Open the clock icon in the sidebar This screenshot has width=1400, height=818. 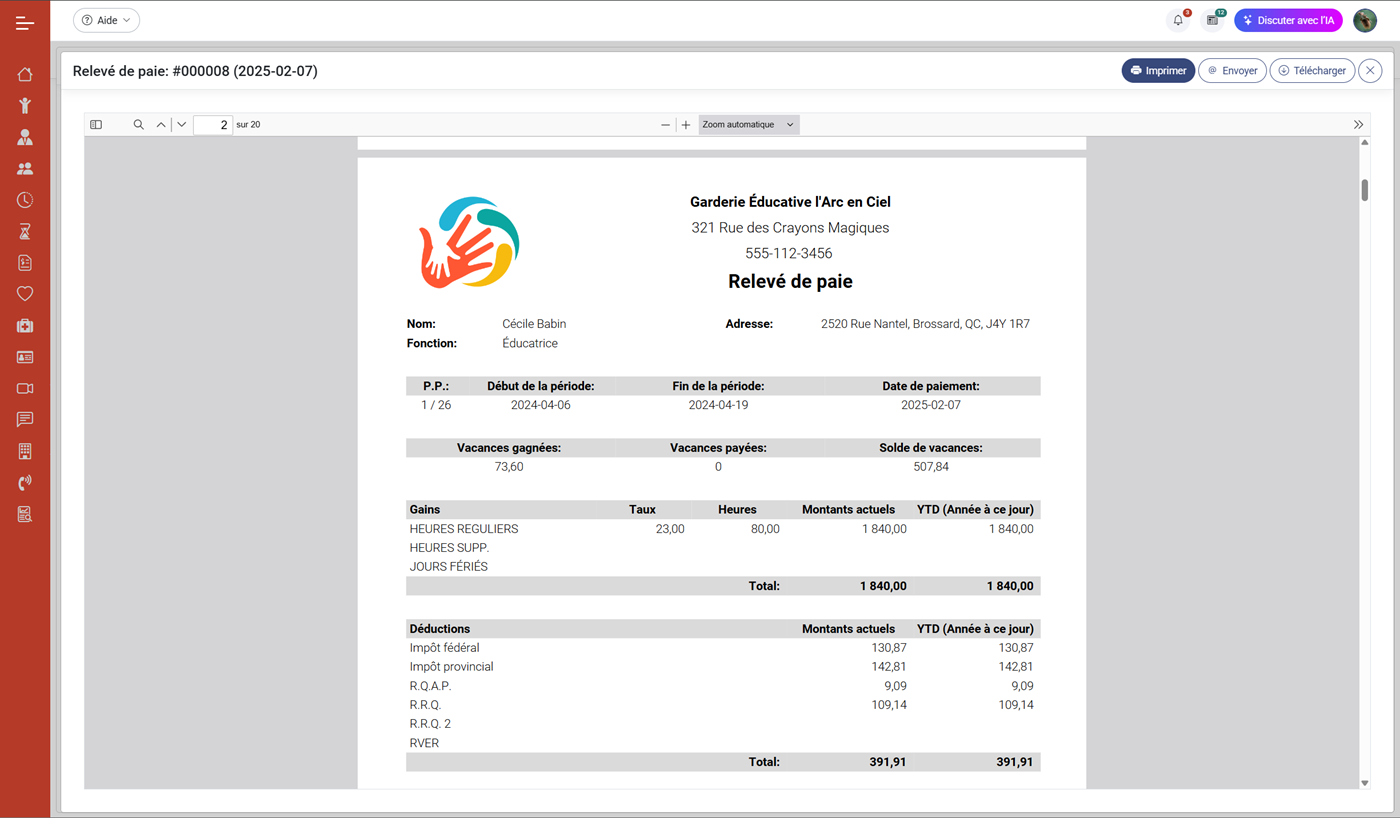click(25, 200)
